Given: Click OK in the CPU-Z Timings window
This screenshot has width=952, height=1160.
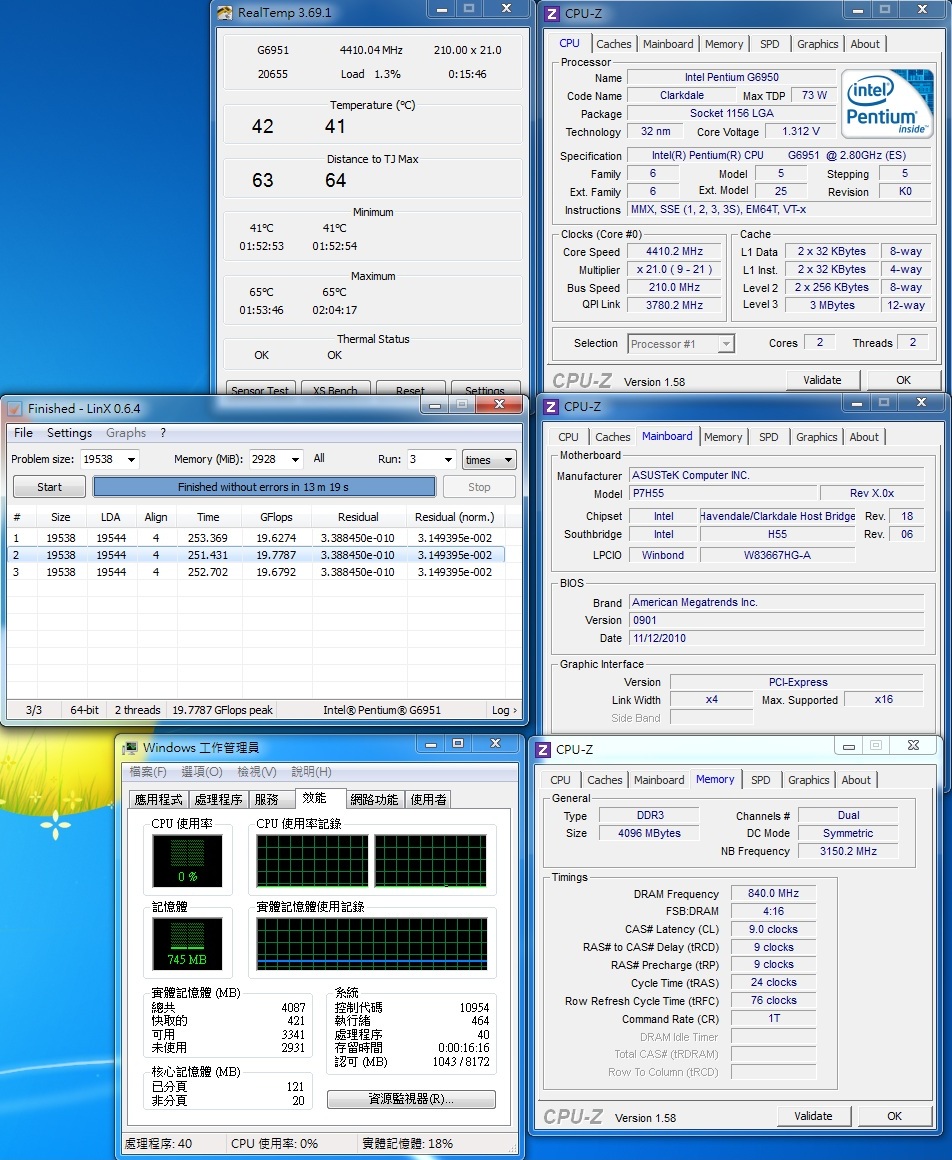Looking at the screenshot, I should coord(895,1116).
